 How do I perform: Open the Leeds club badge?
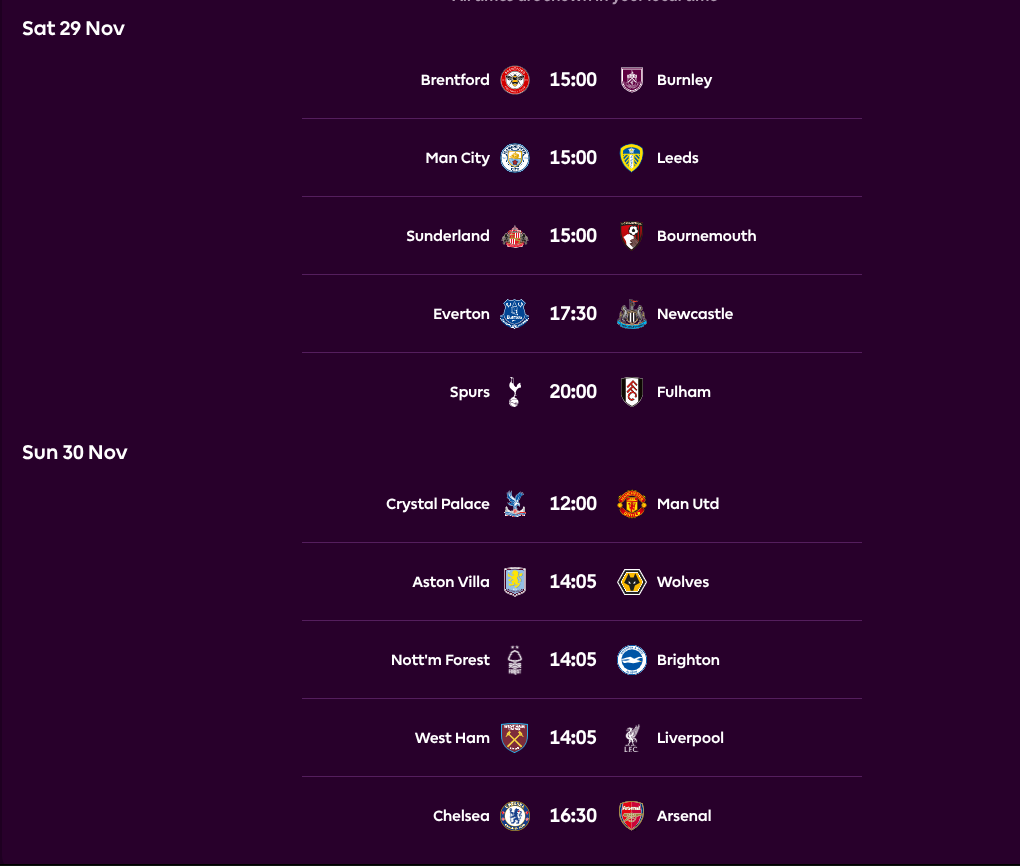pos(632,157)
